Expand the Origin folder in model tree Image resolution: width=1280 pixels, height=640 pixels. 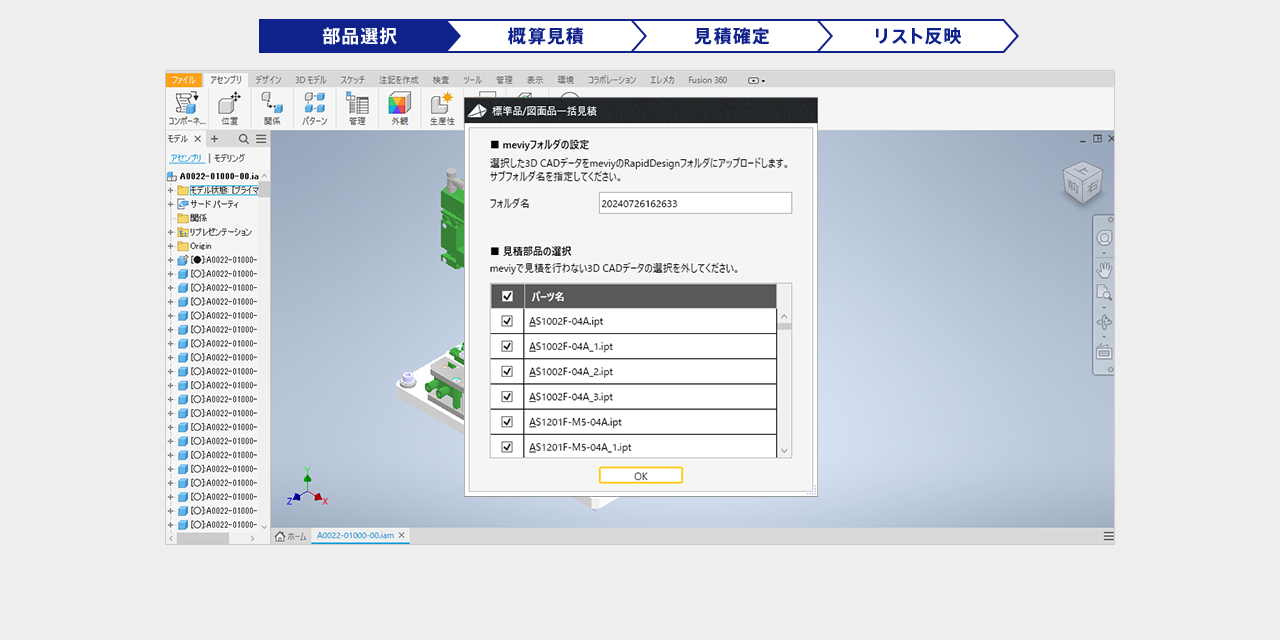171,246
